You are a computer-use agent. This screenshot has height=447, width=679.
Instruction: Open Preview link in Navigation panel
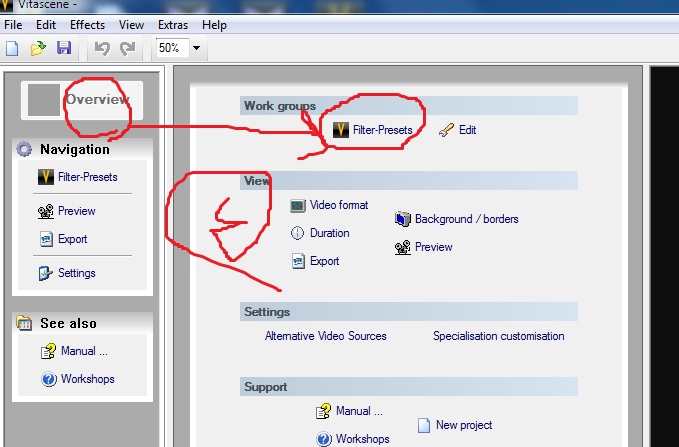[x=77, y=211]
